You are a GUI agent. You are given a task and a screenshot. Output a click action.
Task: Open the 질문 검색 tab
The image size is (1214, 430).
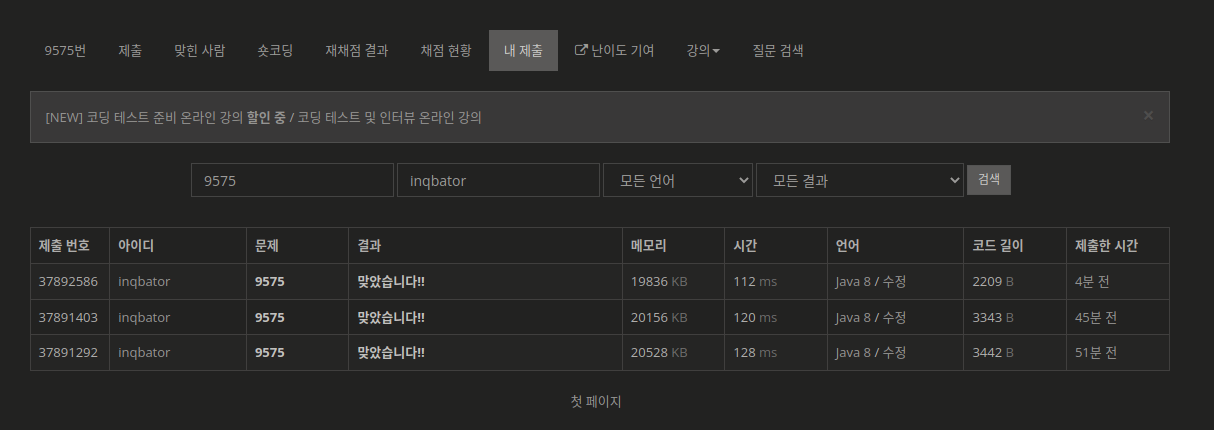pos(778,50)
